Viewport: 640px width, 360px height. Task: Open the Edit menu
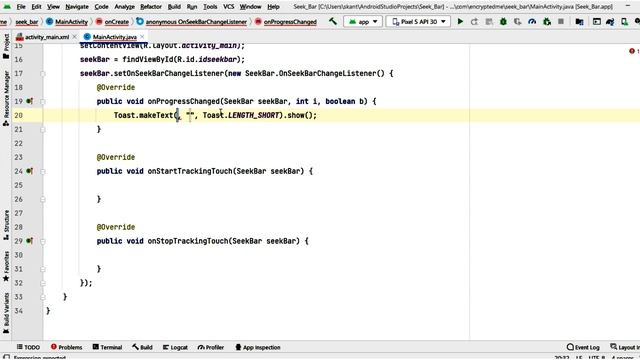(x=36, y=7)
